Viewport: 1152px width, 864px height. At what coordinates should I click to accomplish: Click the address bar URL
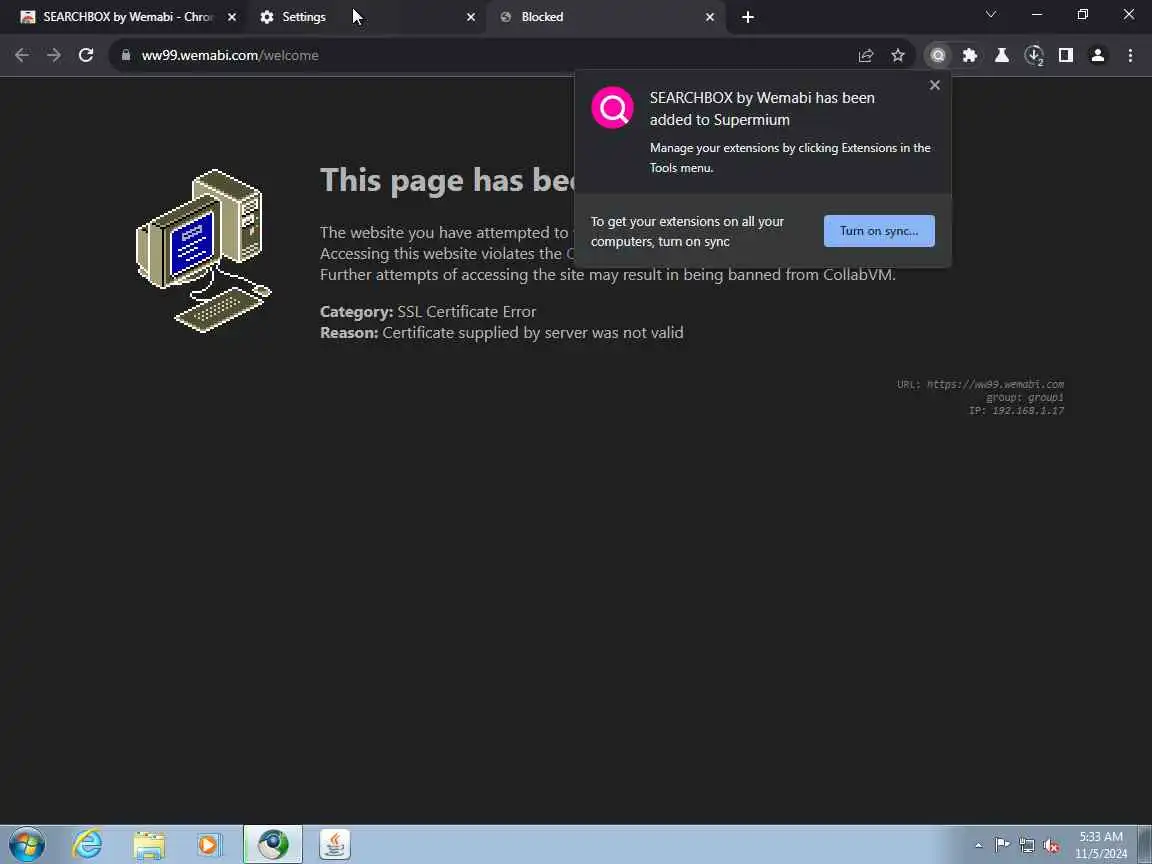tap(230, 55)
